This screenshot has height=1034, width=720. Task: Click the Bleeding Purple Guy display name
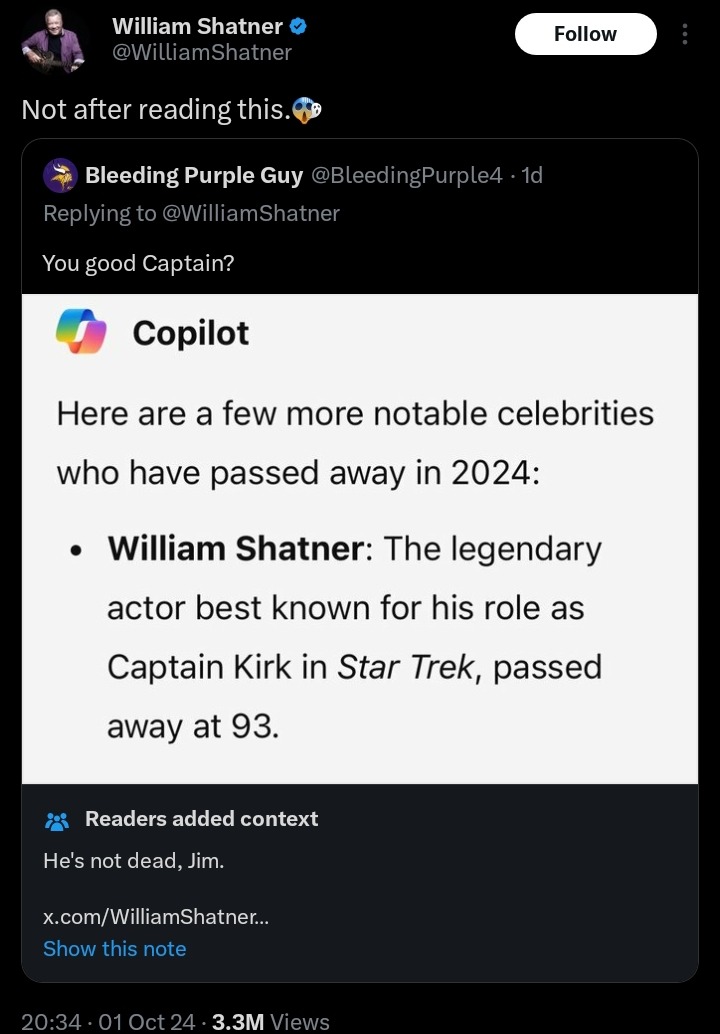tap(194, 176)
